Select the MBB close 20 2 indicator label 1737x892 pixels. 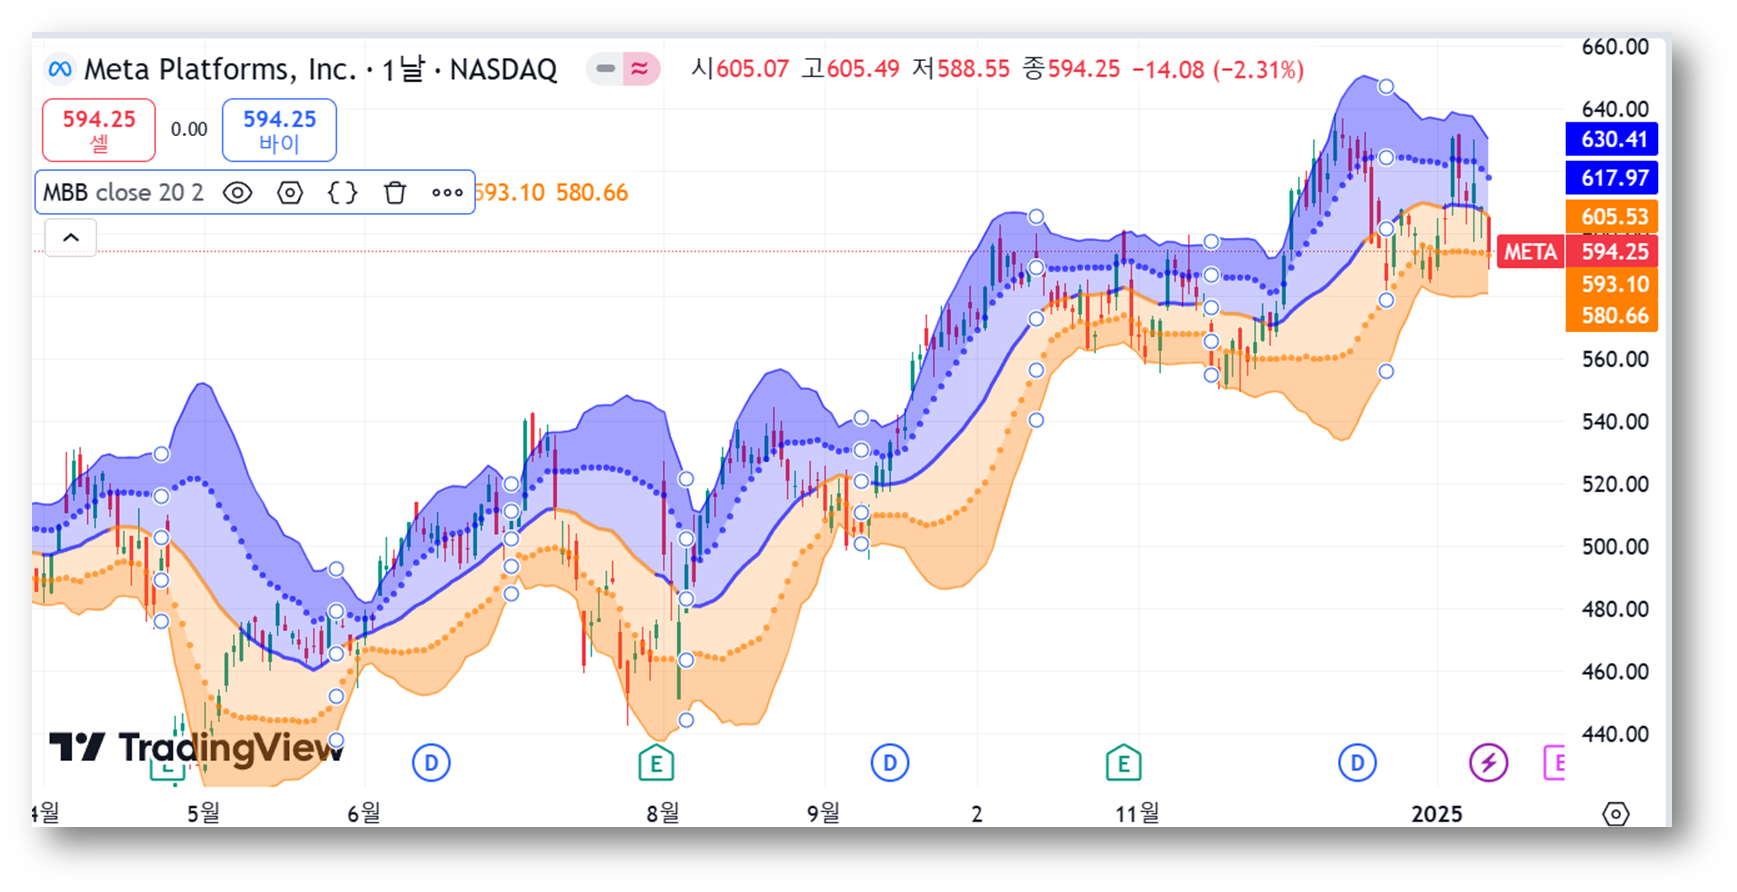tap(123, 192)
